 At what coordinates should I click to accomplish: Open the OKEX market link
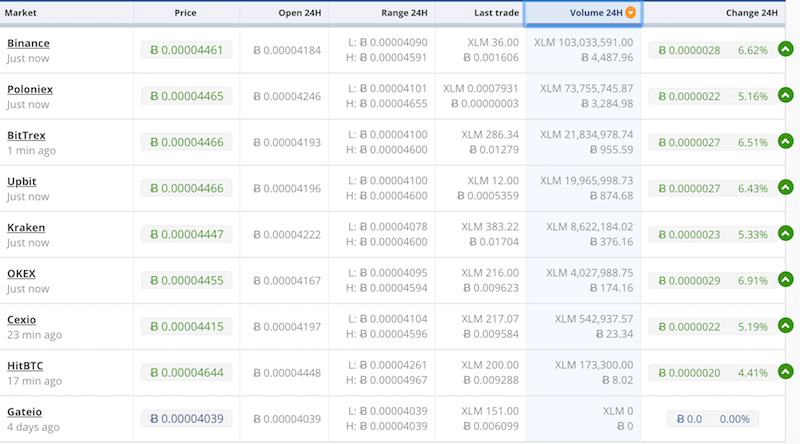[x=21, y=274]
